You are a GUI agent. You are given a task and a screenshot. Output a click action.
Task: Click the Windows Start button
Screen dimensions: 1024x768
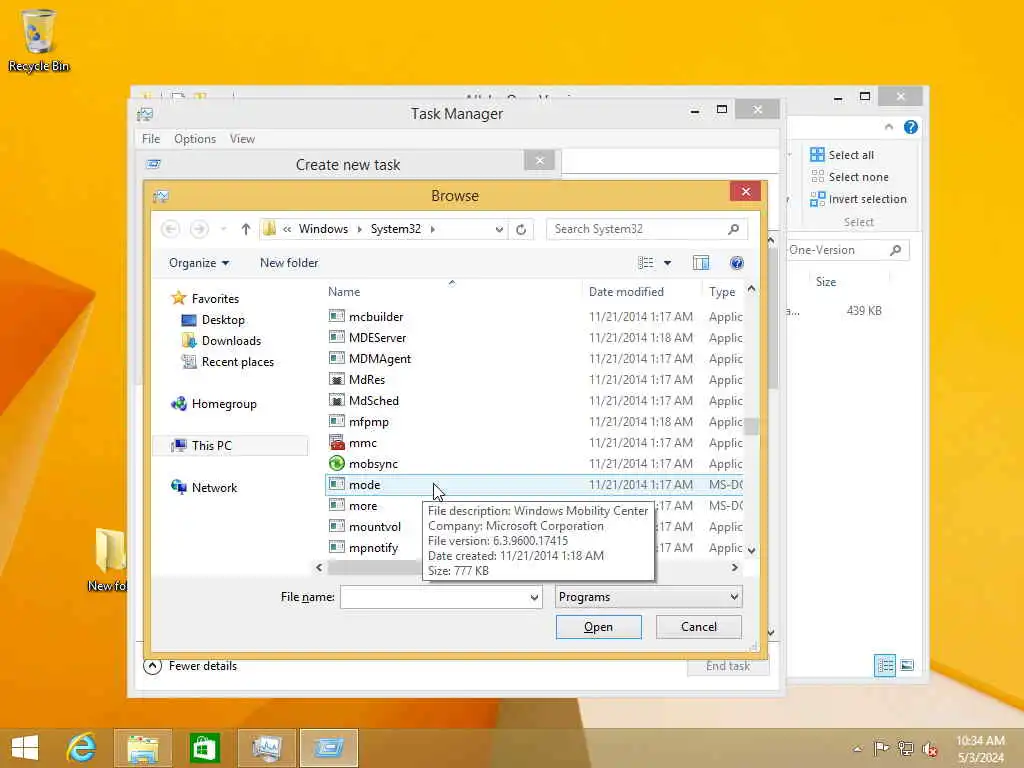pos(25,748)
